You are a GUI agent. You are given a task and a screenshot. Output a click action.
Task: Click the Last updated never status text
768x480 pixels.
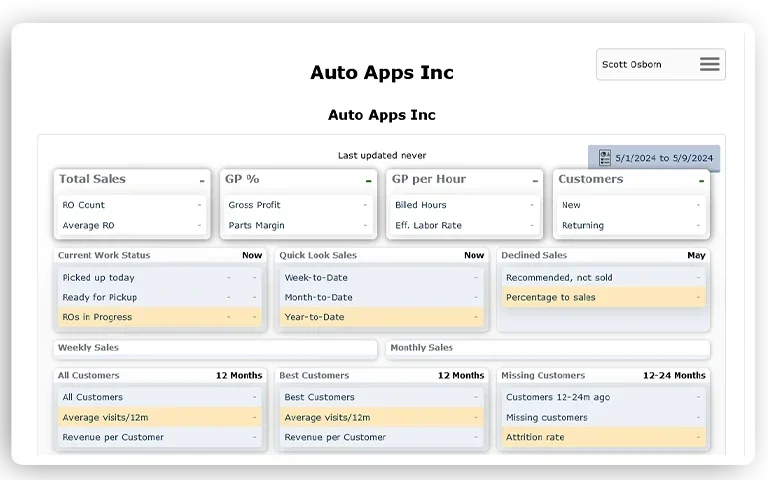pos(382,155)
